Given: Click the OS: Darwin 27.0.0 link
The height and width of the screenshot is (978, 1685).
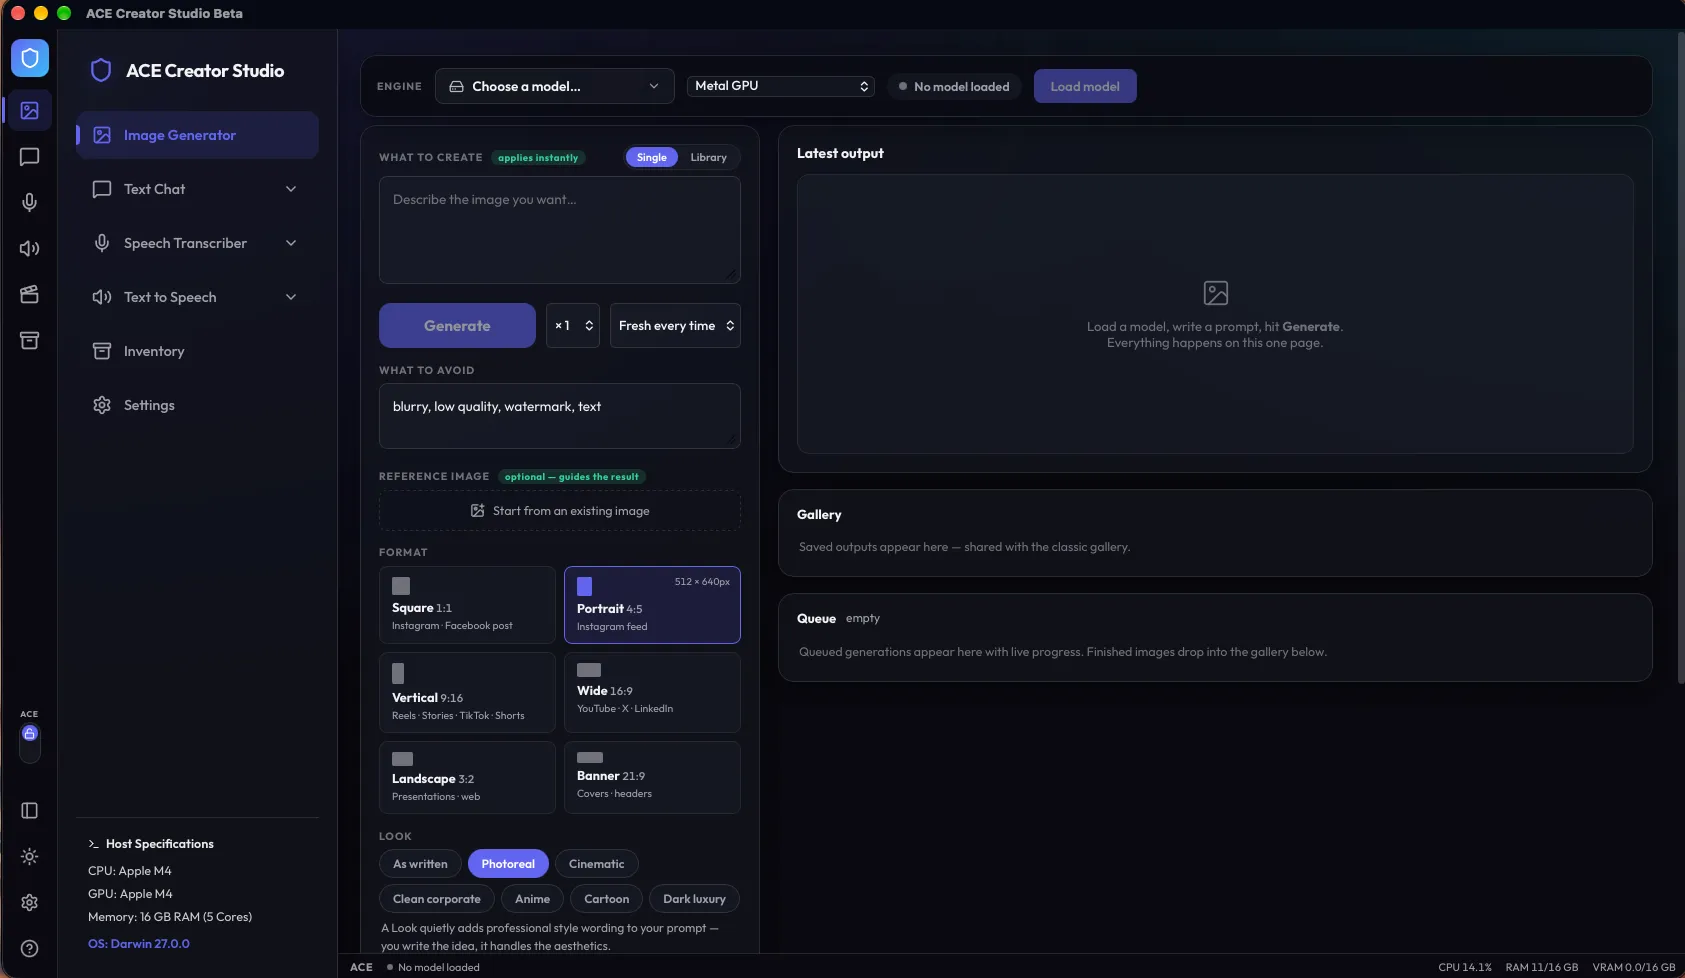Looking at the screenshot, I should [x=139, y=944].
